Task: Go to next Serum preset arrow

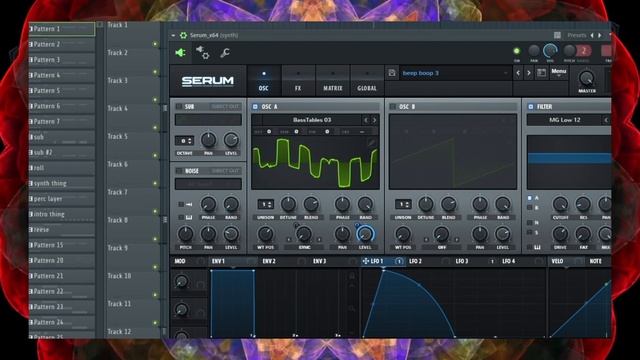Action: [529, 73]
